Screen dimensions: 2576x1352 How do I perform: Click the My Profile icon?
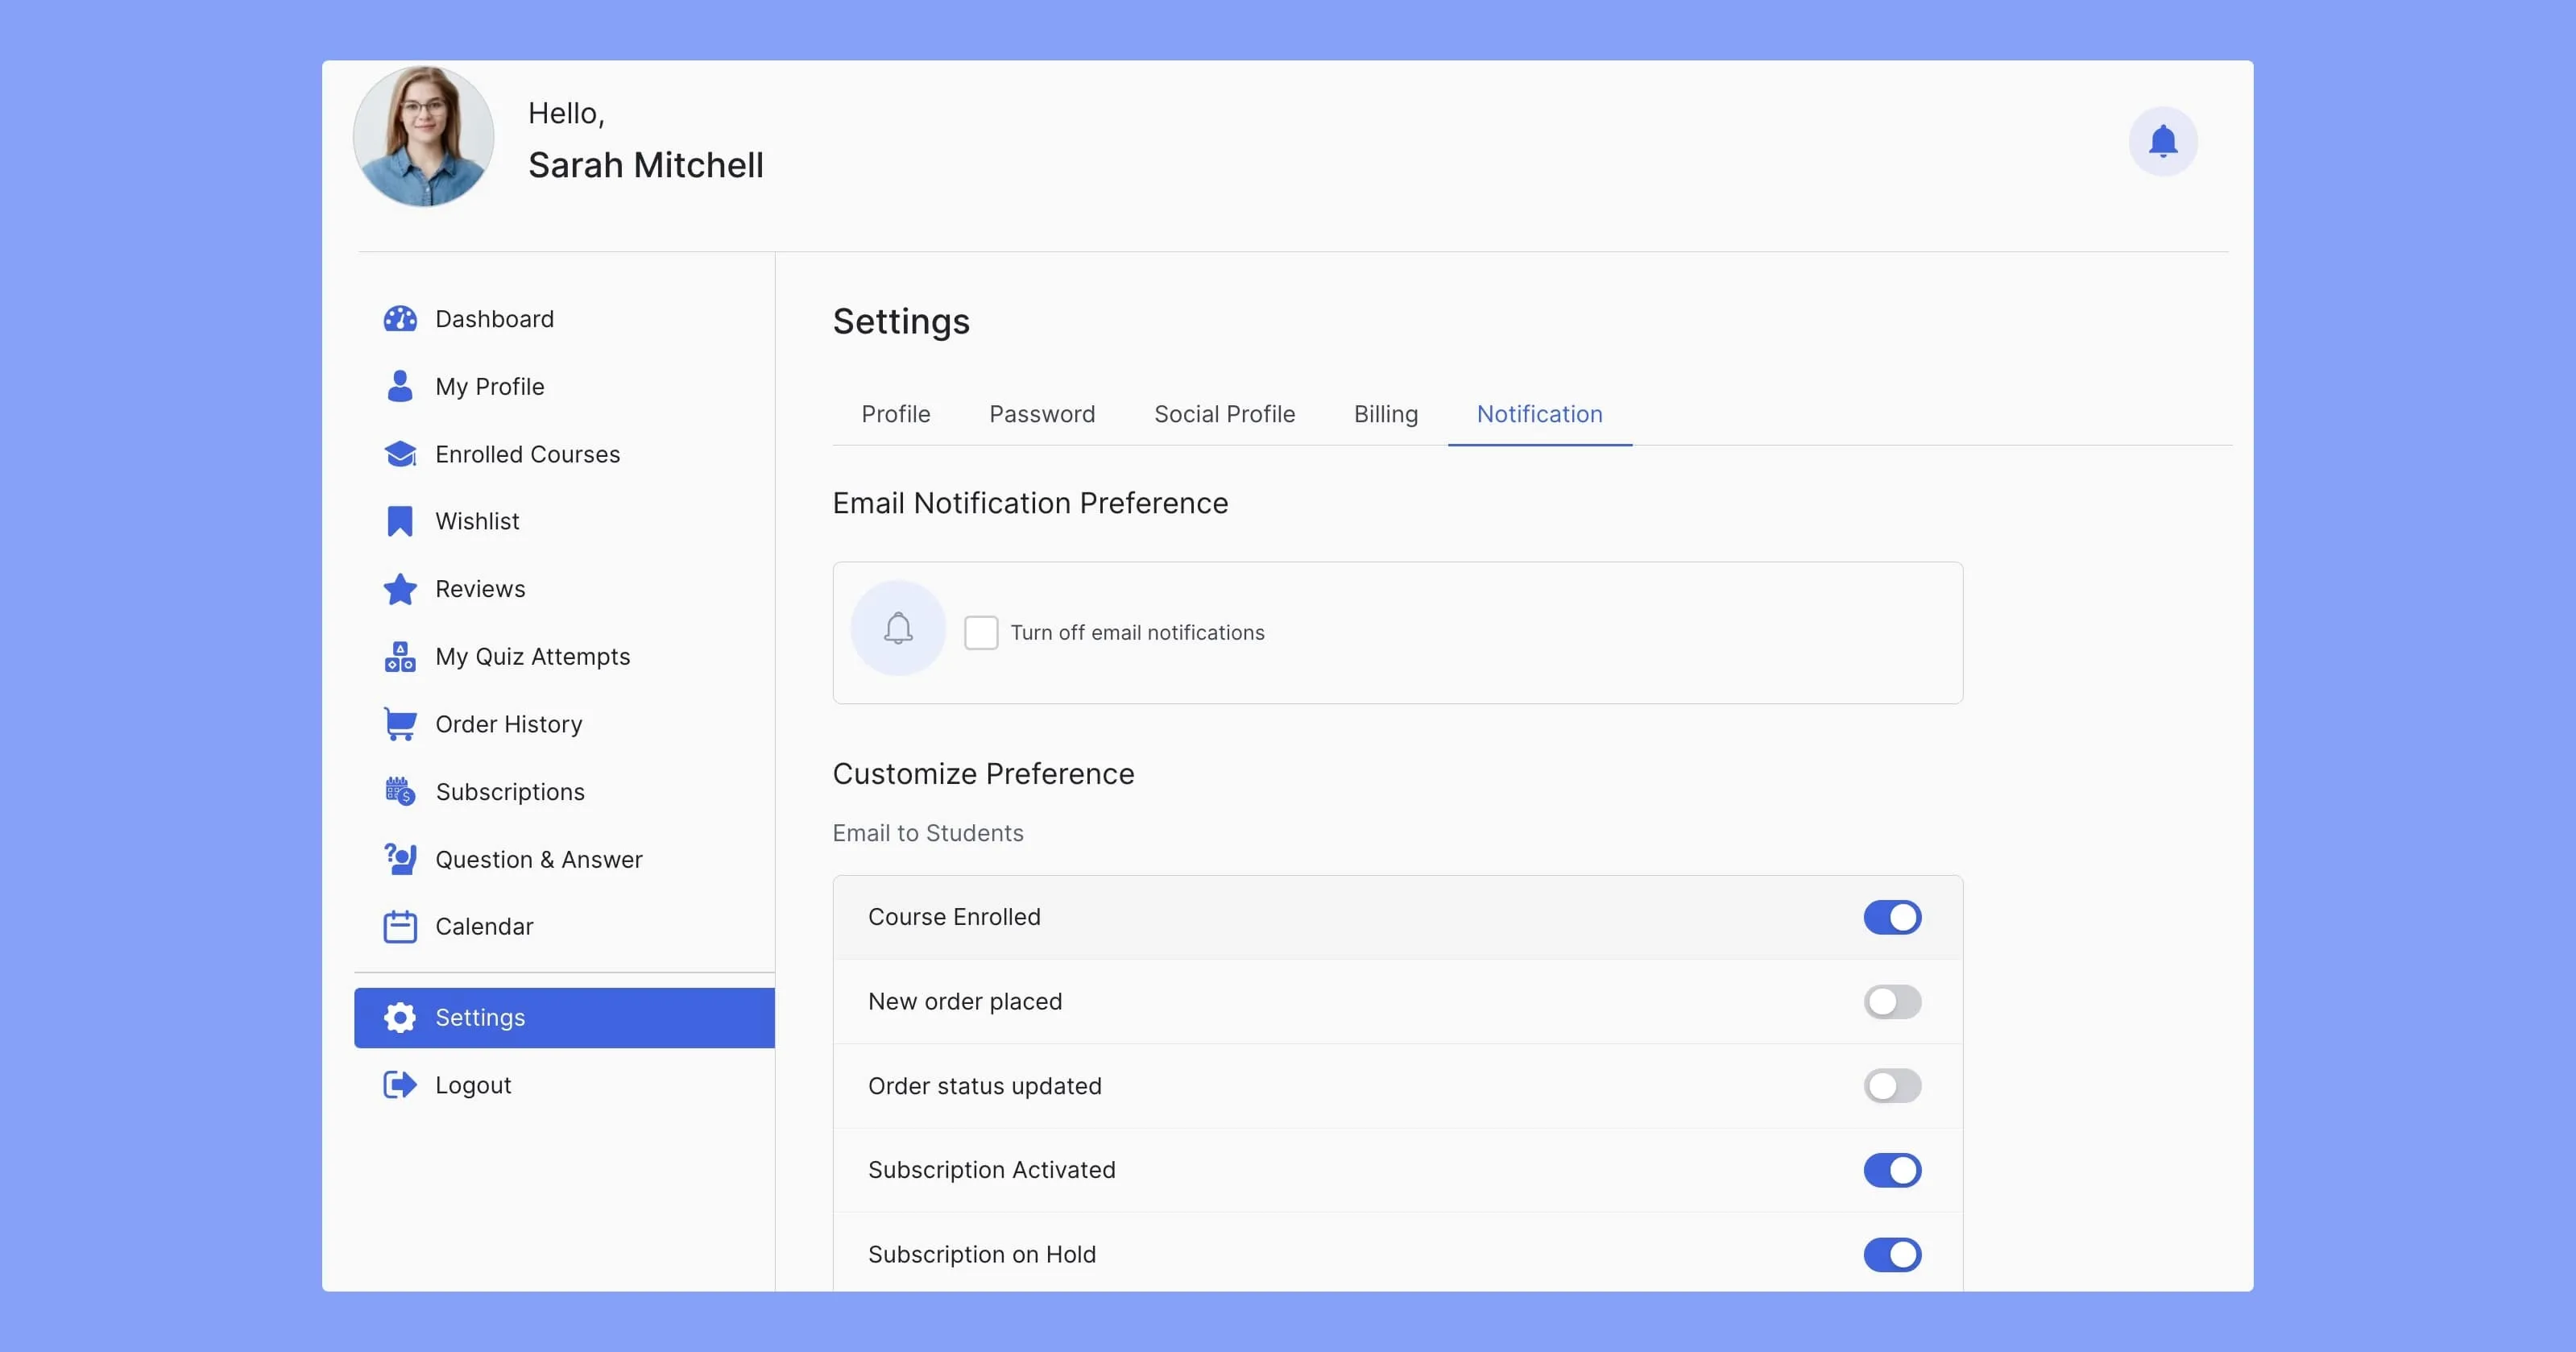(399, 385)
